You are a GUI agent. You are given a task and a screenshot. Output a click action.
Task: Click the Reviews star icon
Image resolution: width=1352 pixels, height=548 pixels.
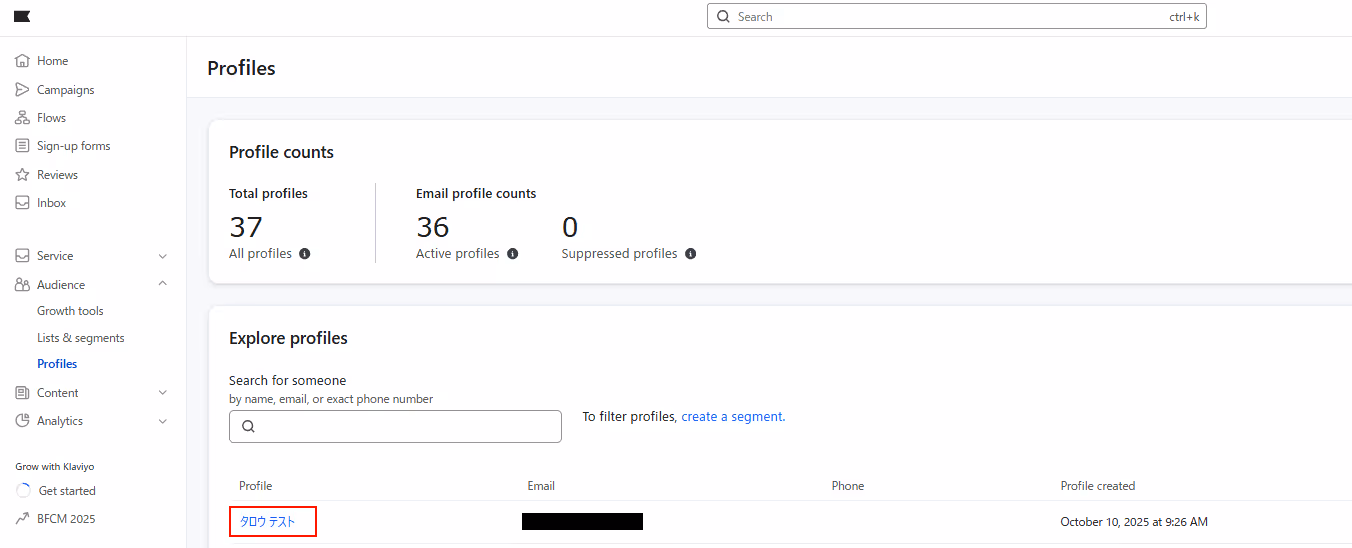(x=22, y=175)
